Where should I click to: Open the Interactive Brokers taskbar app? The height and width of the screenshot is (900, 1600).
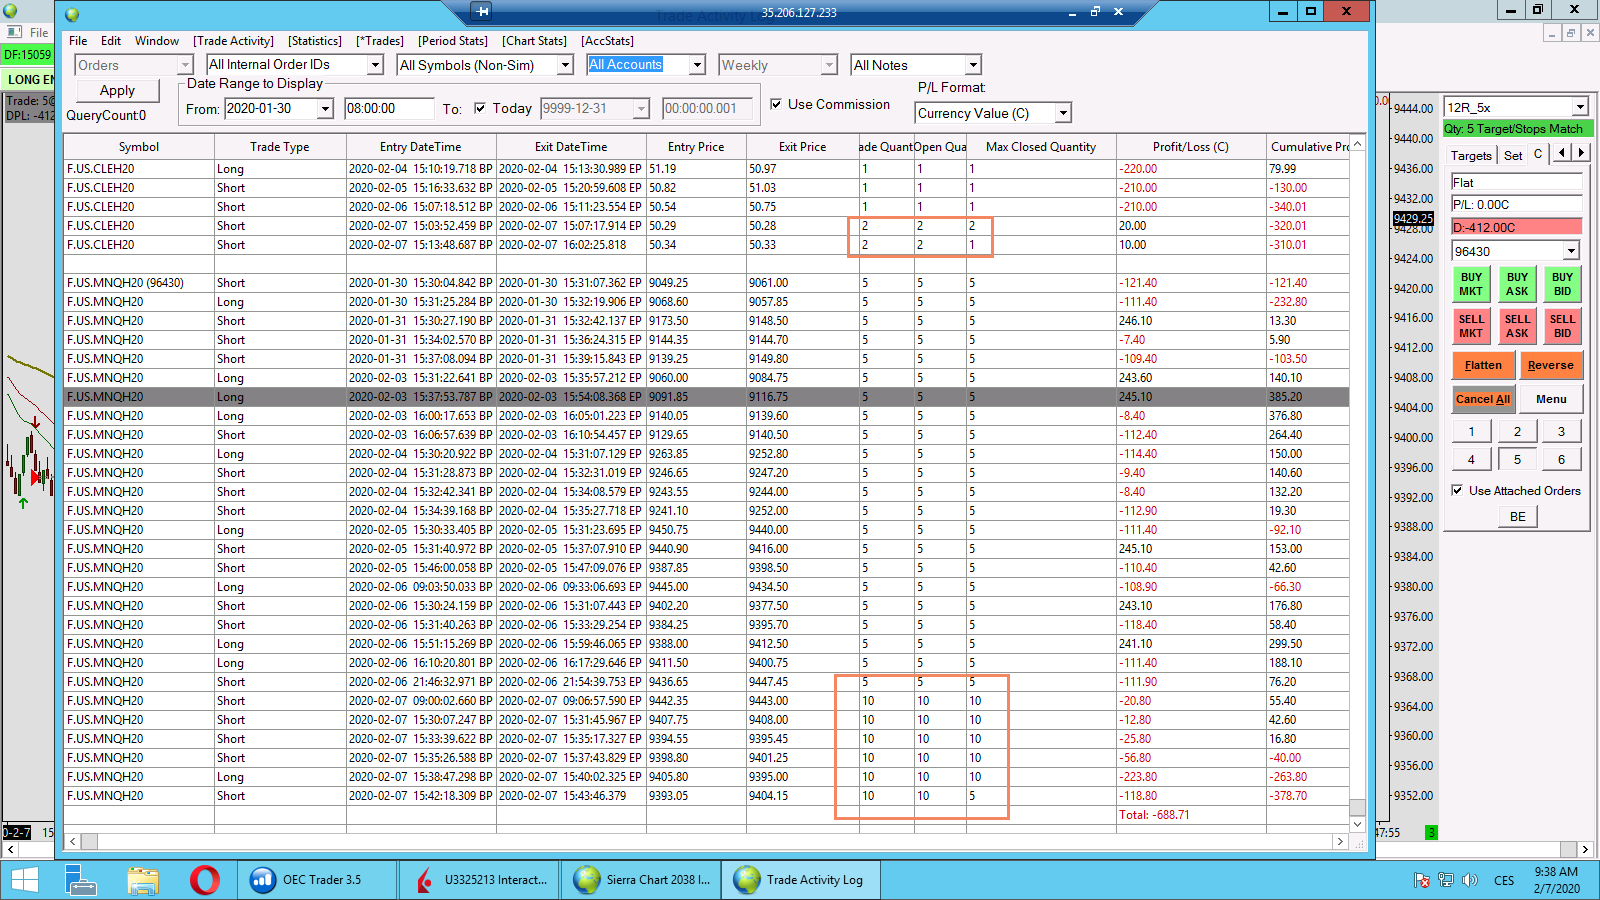[482, 880]
